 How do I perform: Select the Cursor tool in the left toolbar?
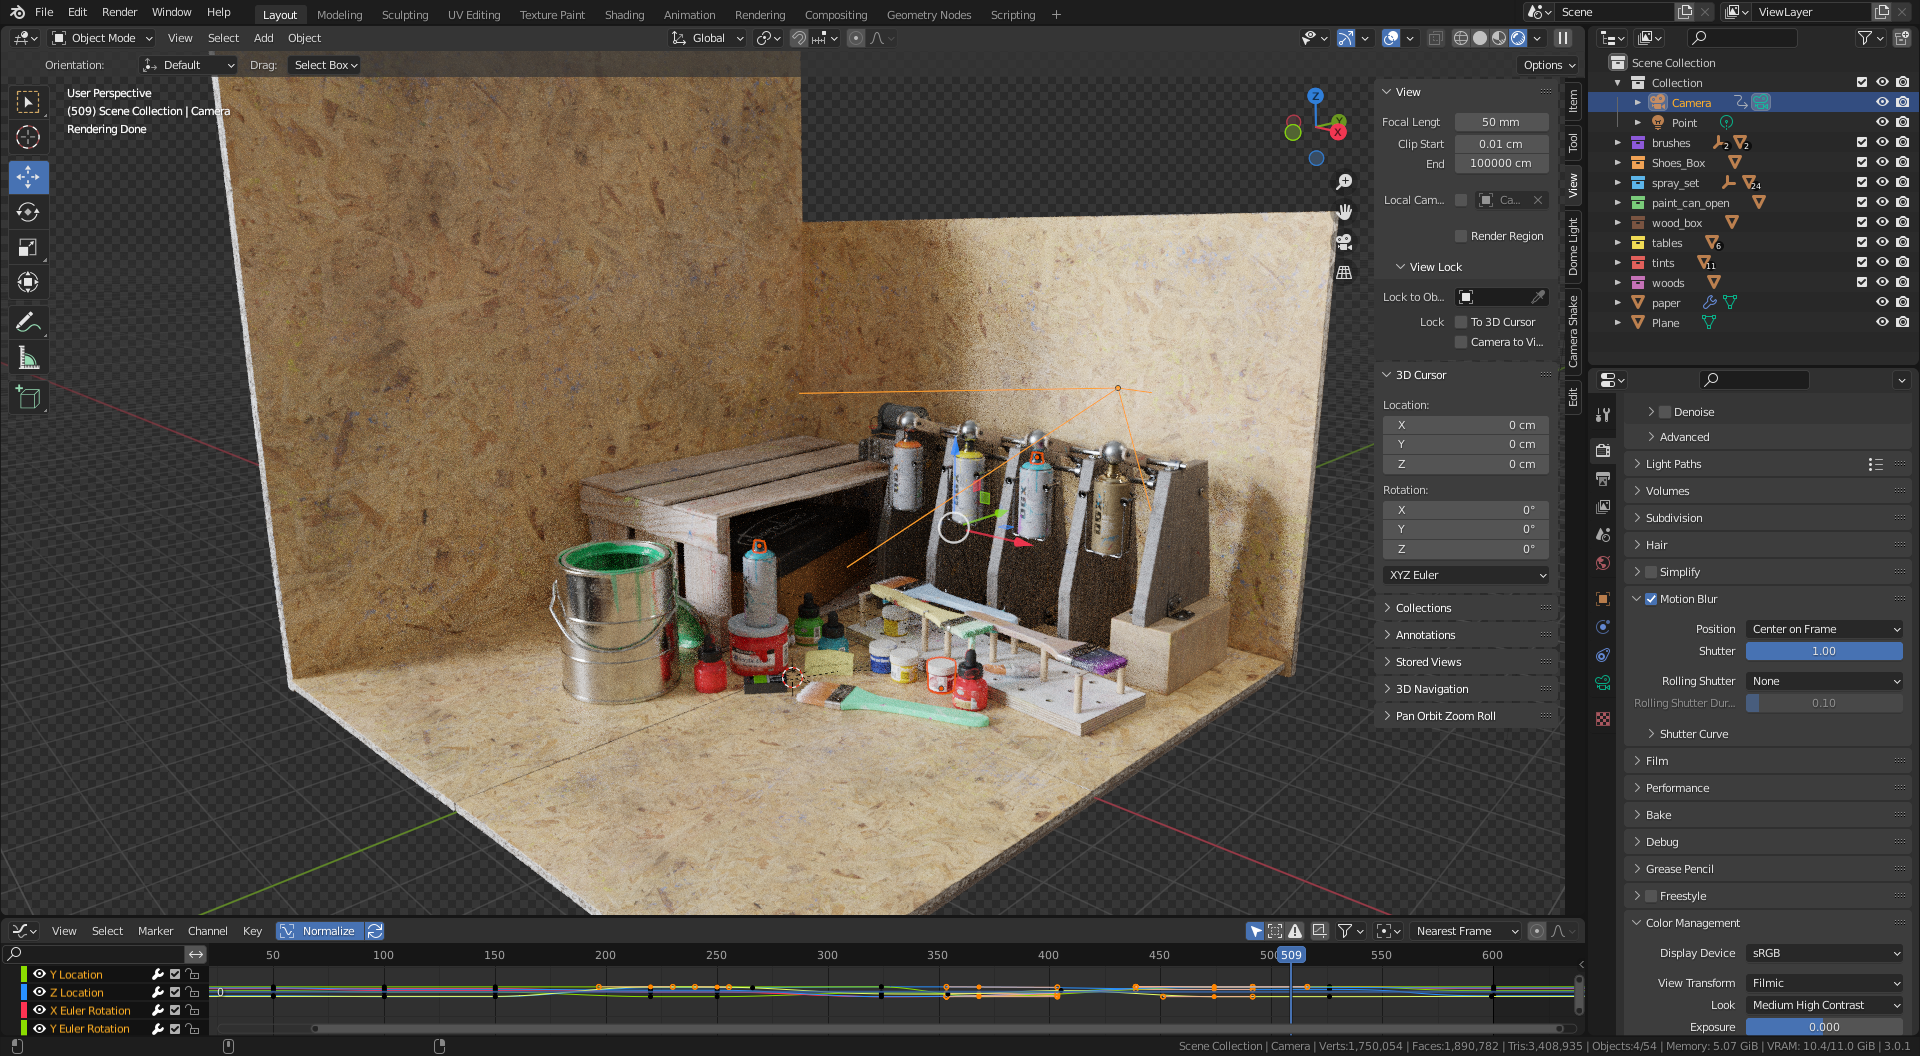[28, 137]
